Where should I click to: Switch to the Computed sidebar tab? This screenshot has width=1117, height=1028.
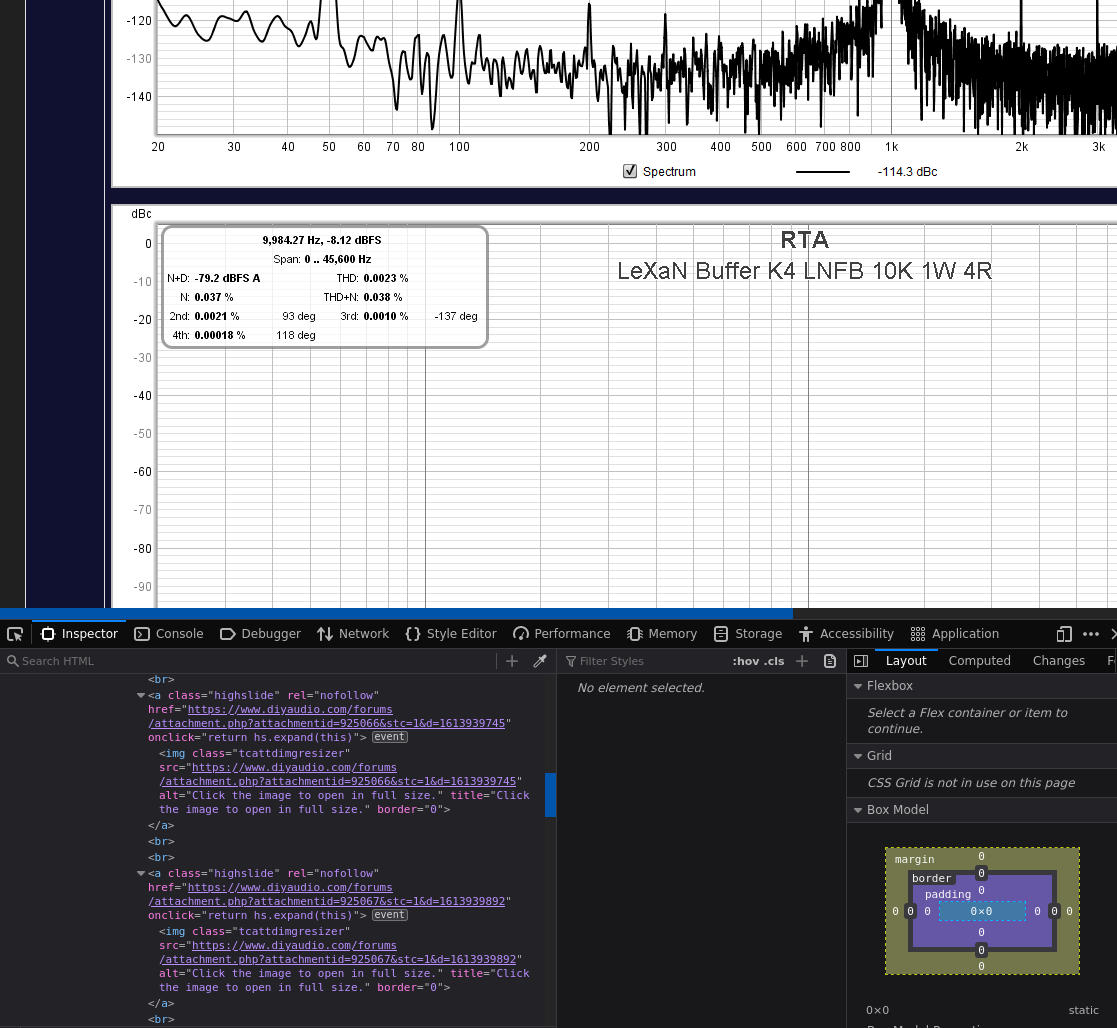pos(980,661)
